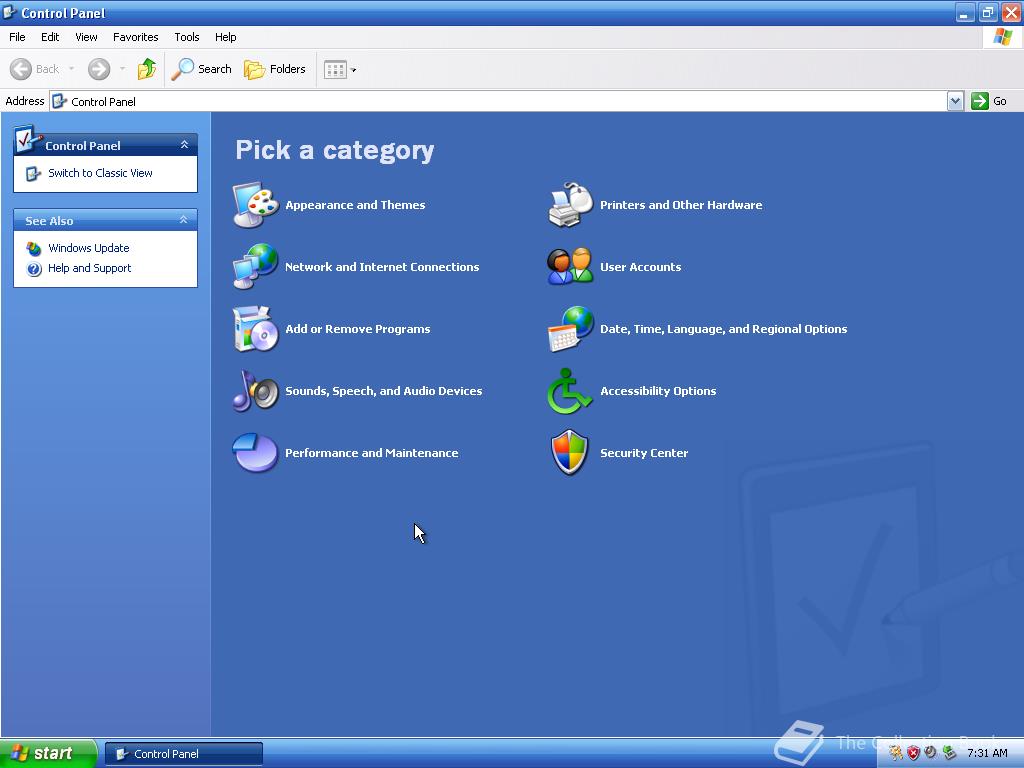This screenshot has height=768, width=1024.
Task: Click the Start button
Action: 48,753
